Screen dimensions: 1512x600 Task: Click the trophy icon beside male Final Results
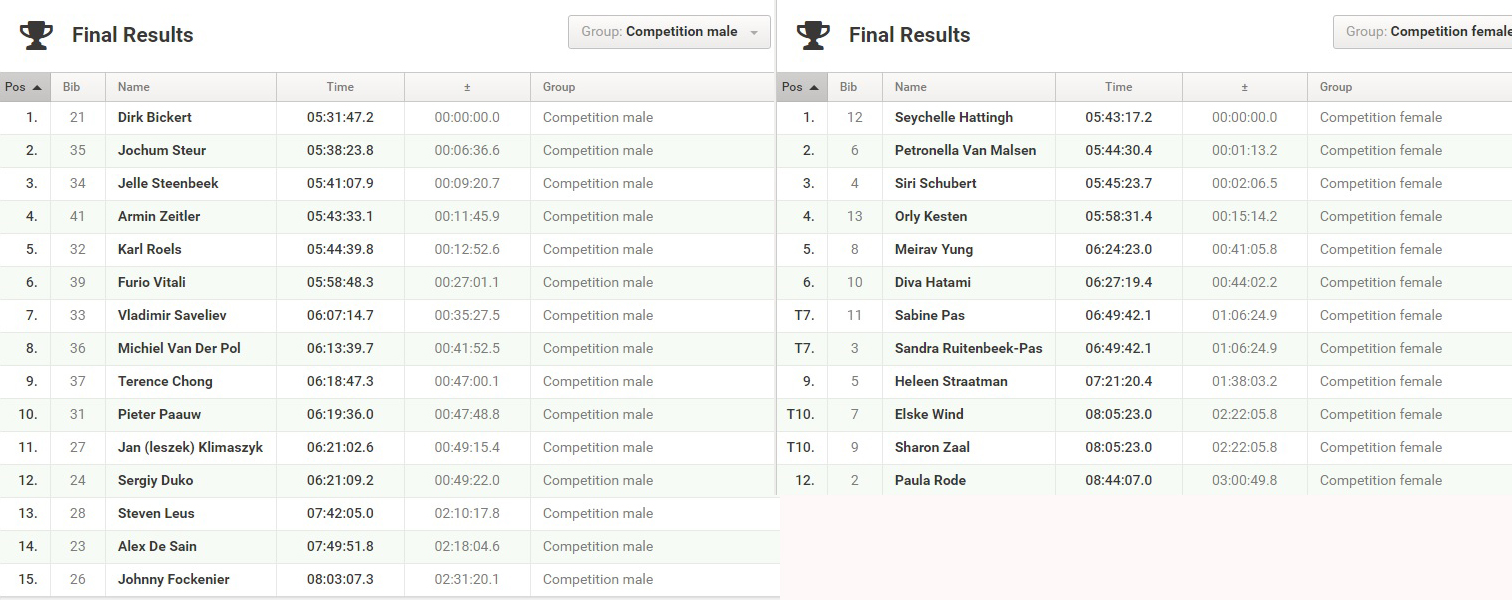[36, 35]
